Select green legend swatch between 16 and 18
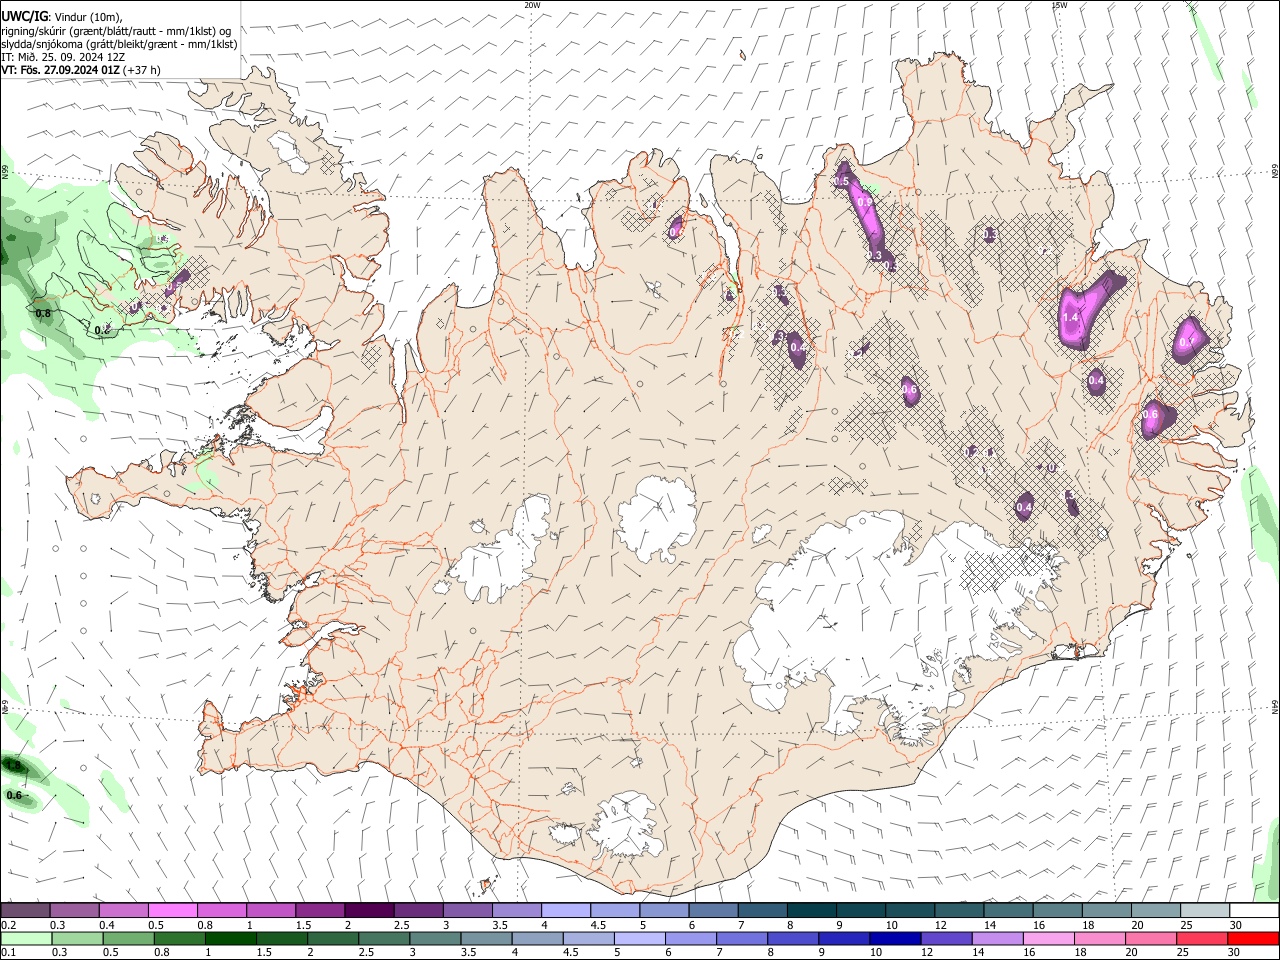Viewport: 1280px width, 960px height. click(x=1048, y=938)
